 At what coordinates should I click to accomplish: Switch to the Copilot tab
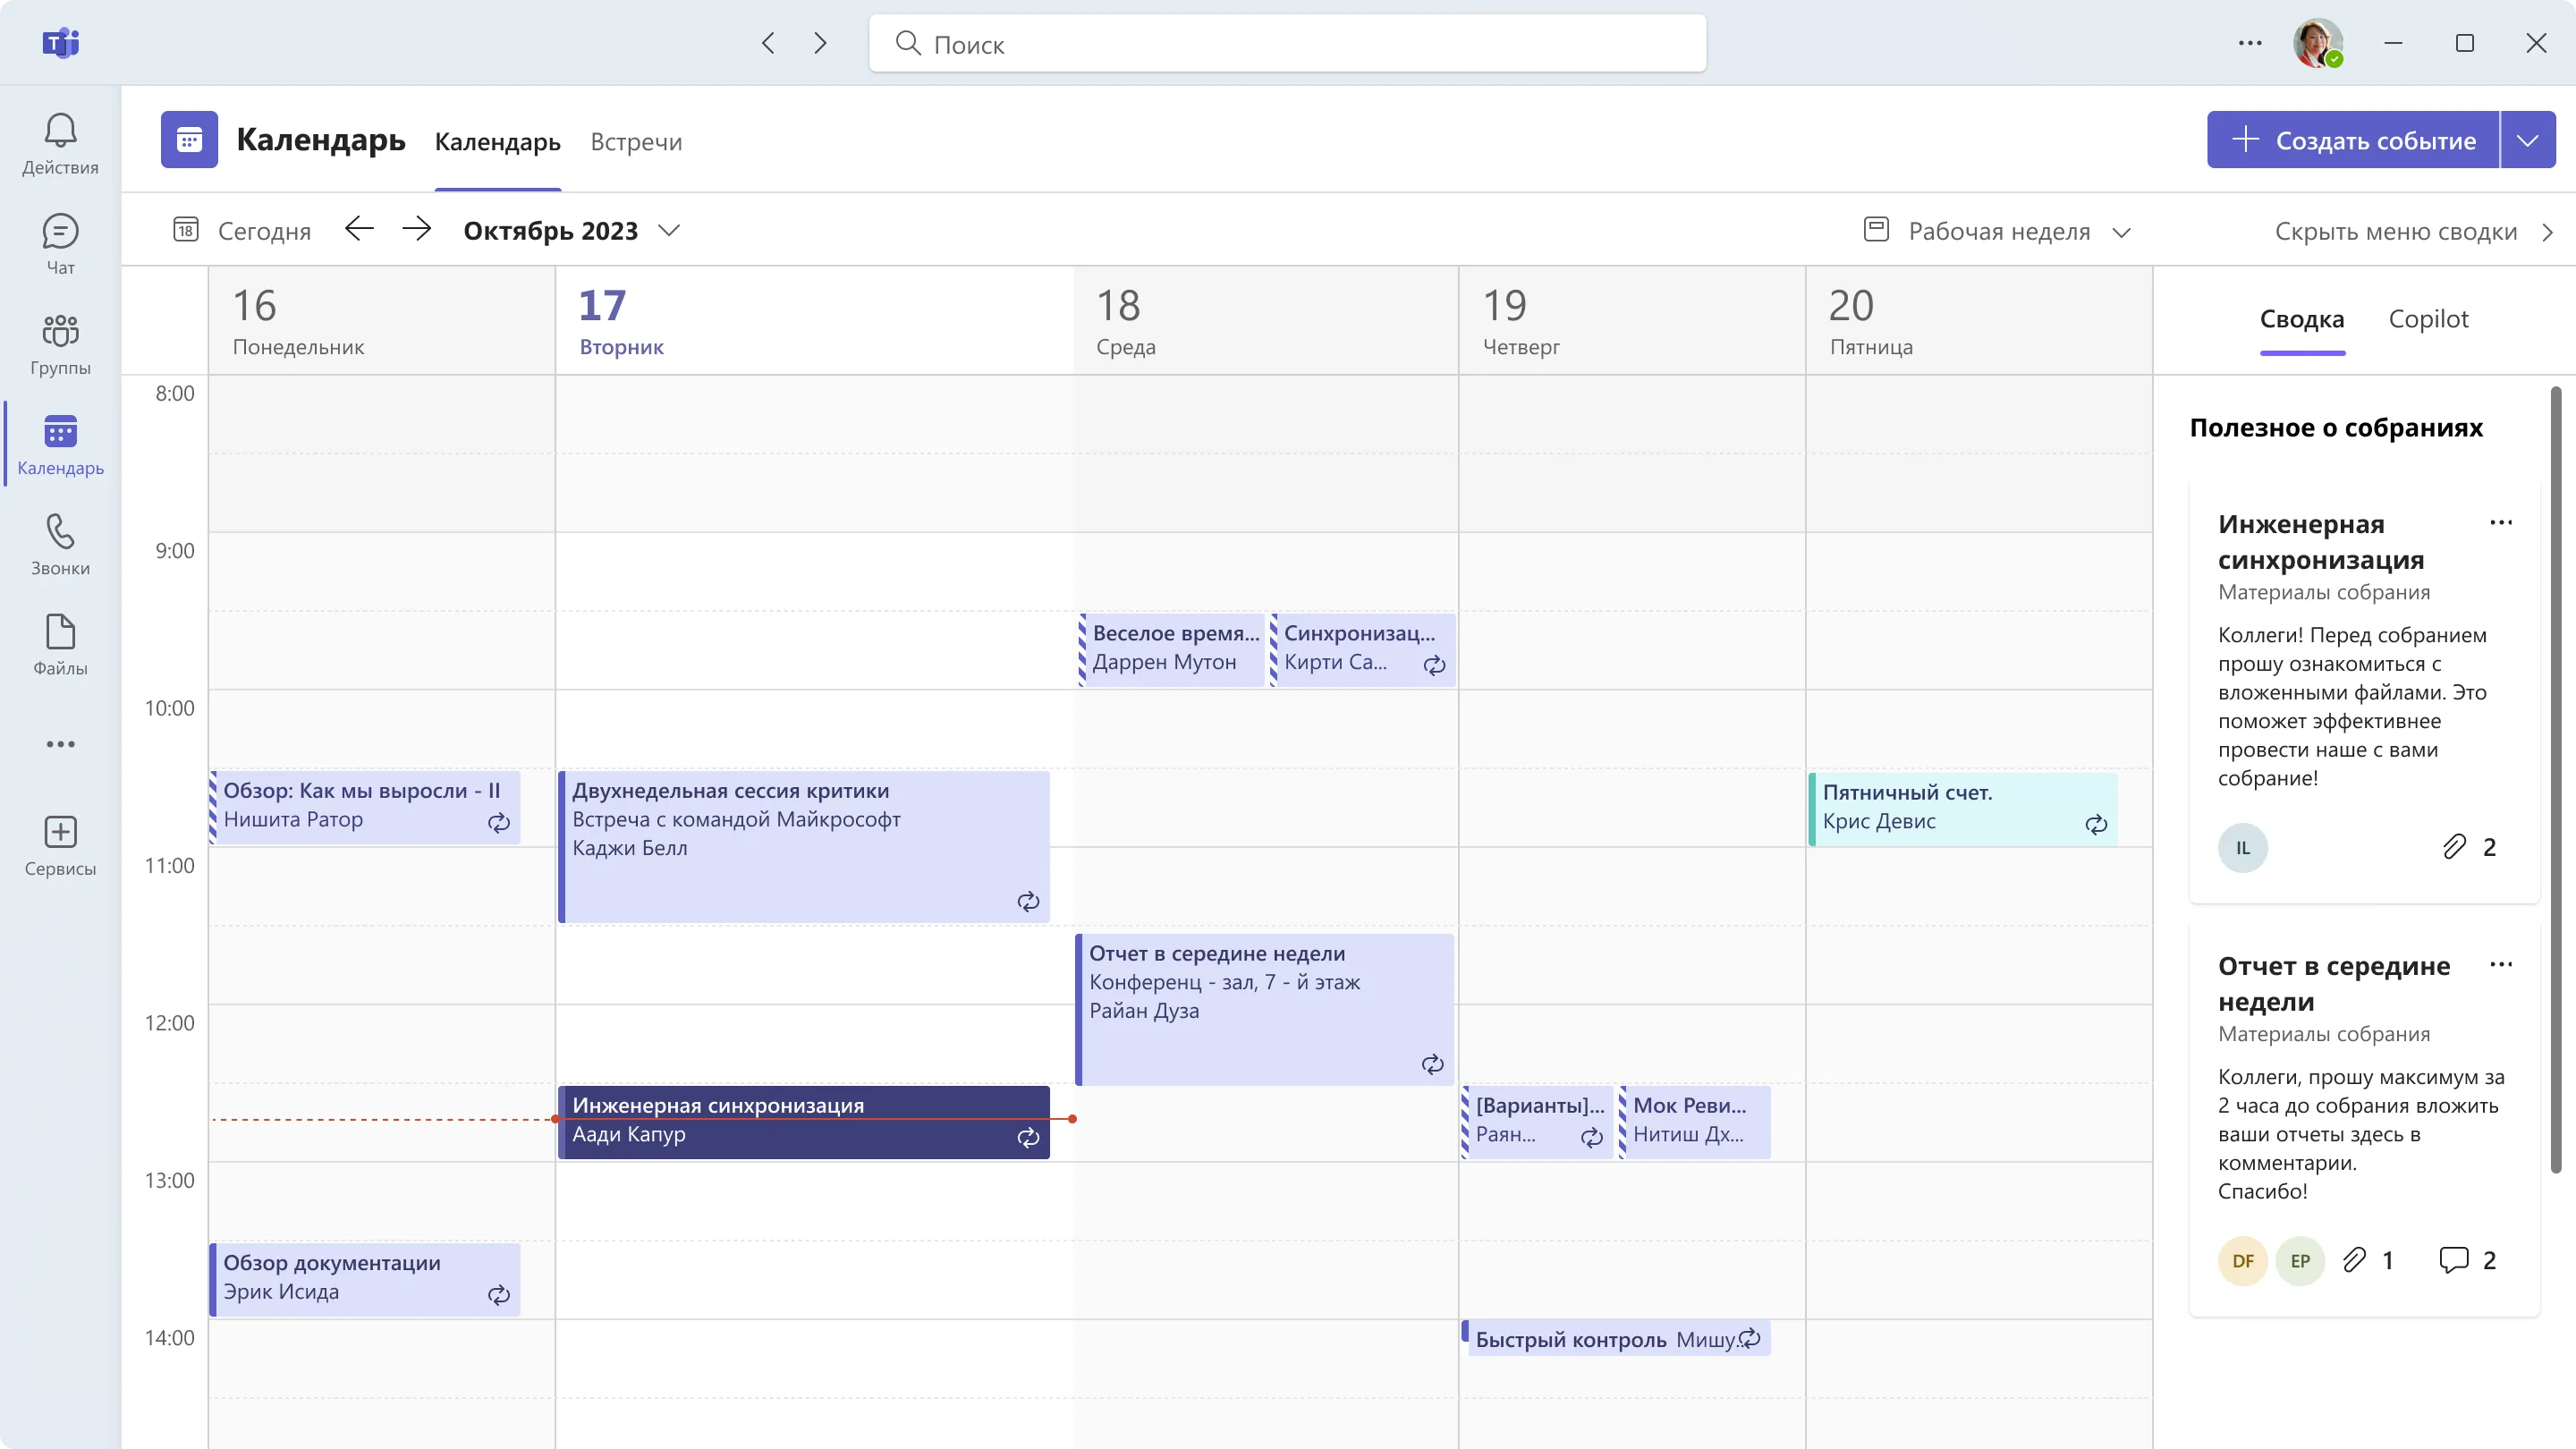pos(2428,319)
